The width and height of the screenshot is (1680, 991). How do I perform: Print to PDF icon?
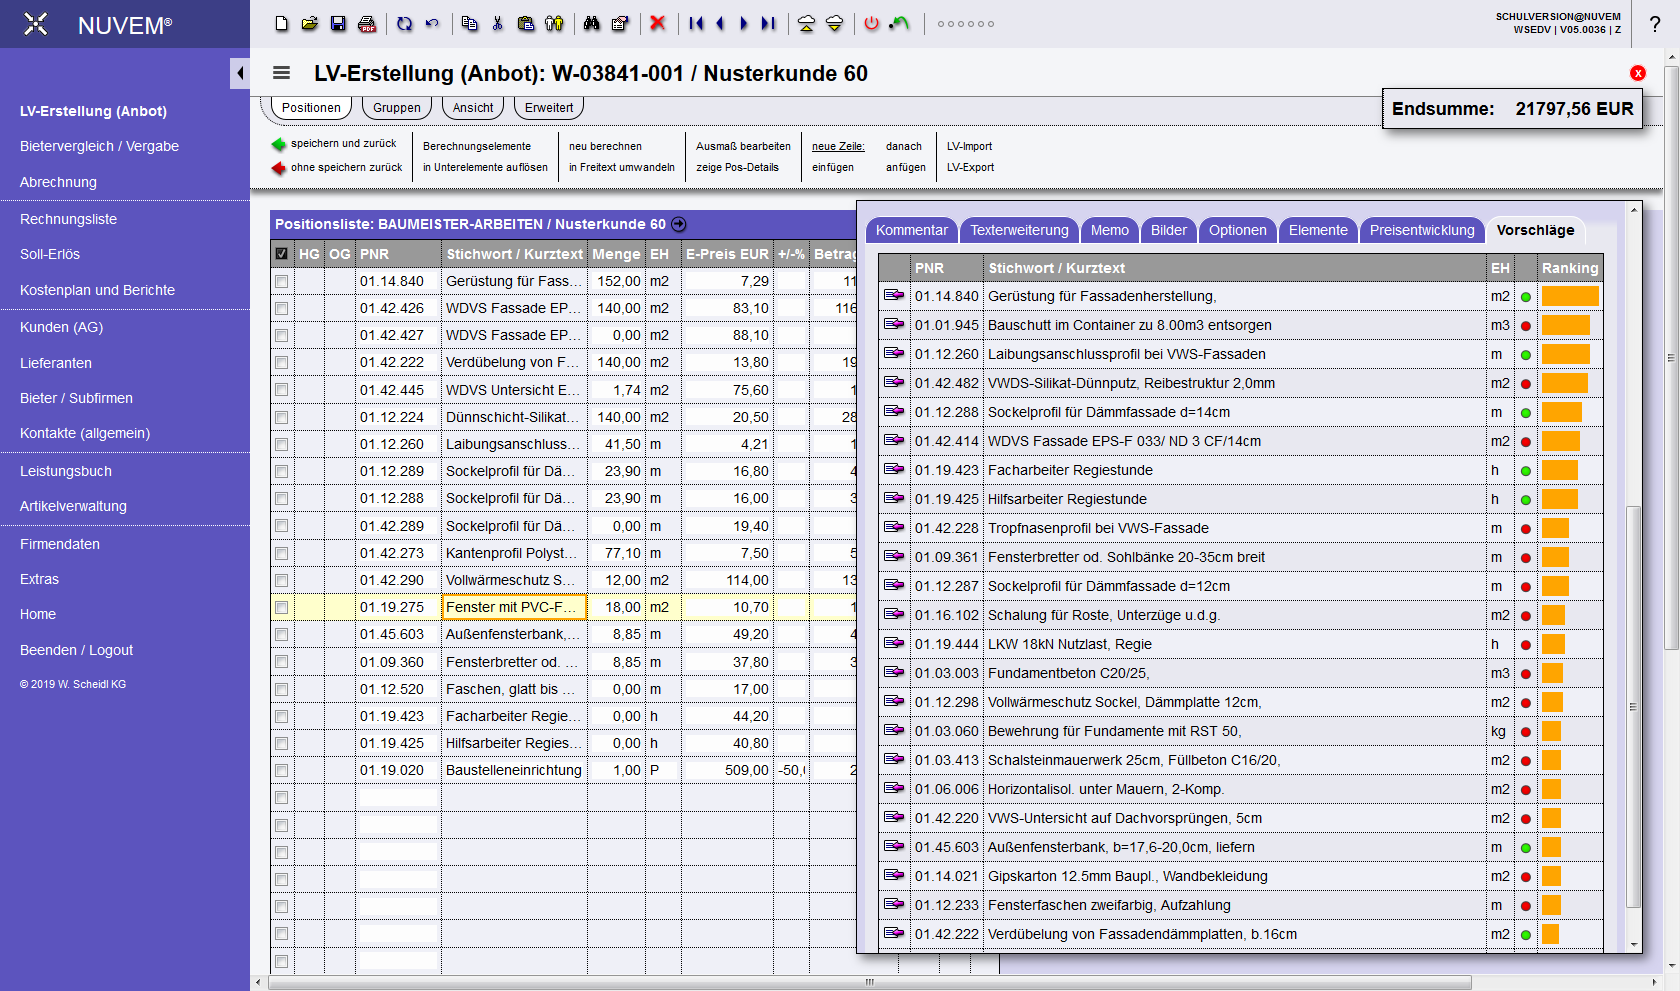click(367, 23)
